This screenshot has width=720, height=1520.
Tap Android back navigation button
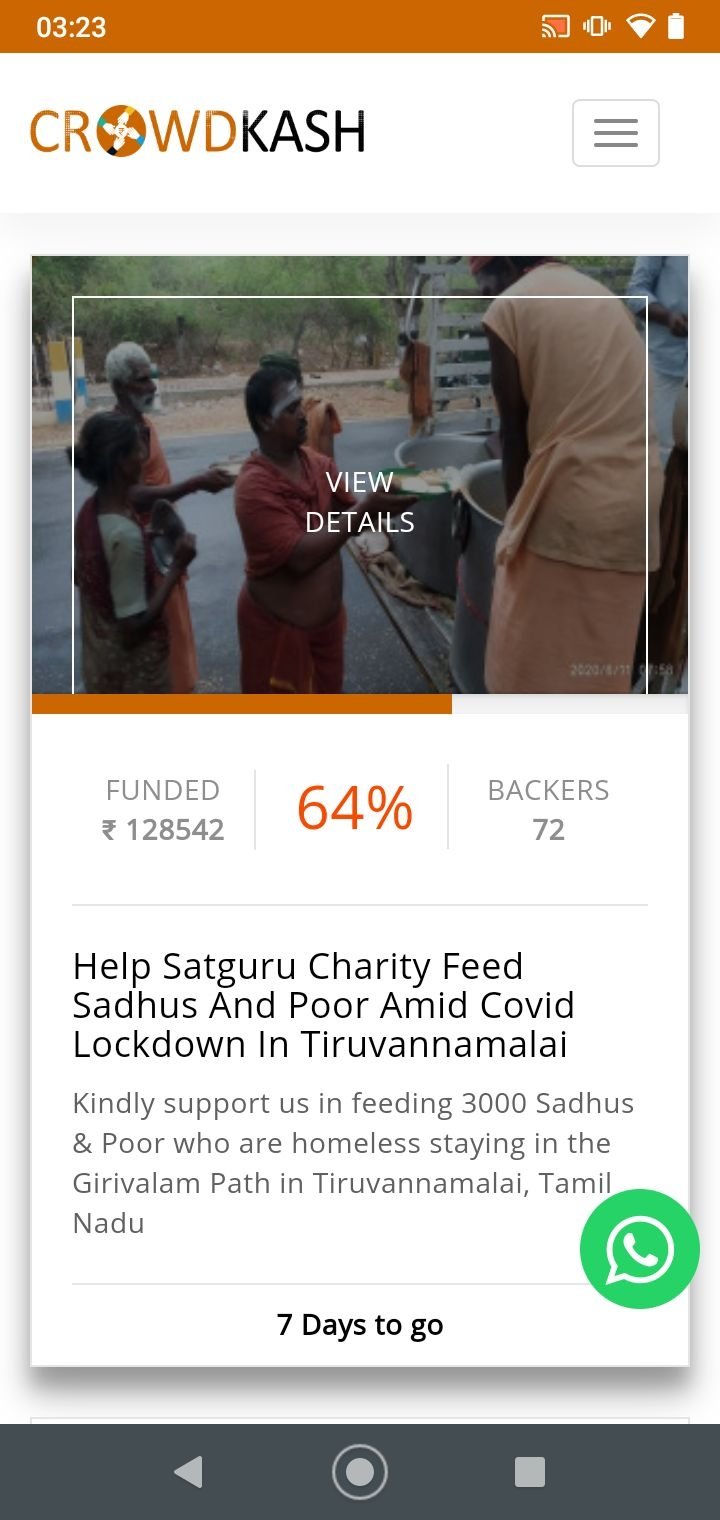click(x=188, y=1472)
